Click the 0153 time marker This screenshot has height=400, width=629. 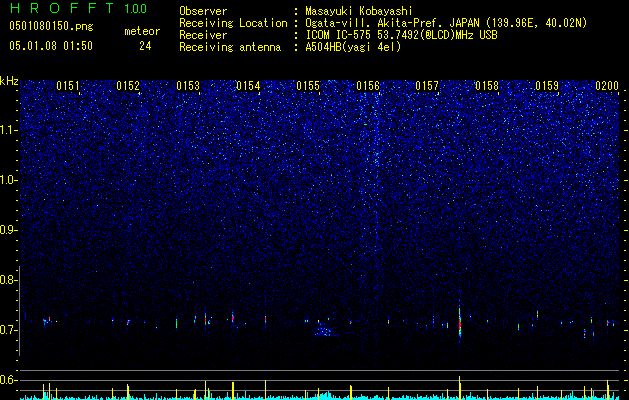[x=188, y=85]
